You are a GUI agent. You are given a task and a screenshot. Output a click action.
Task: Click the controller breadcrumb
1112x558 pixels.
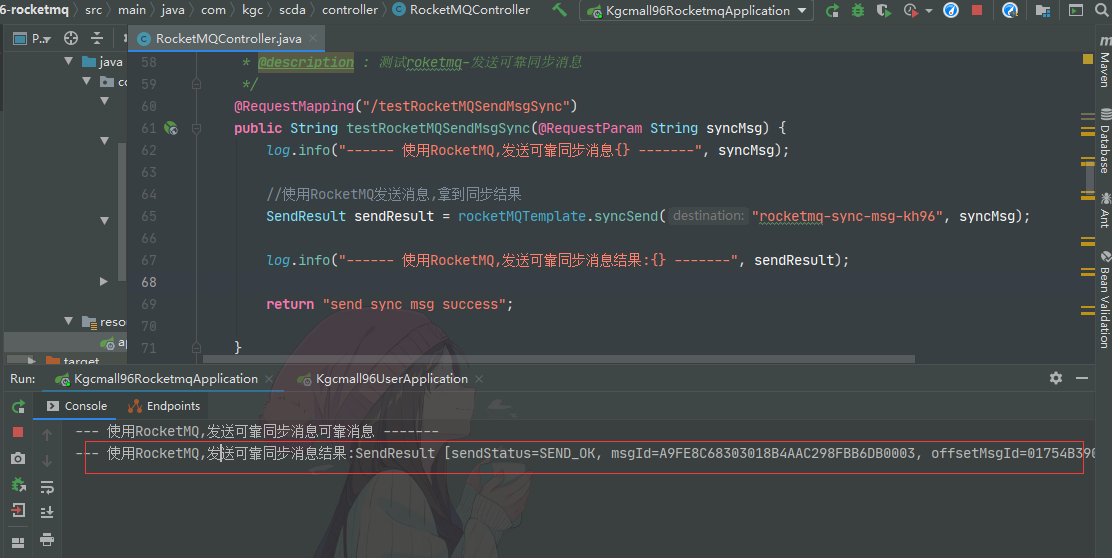click(350, 10)
